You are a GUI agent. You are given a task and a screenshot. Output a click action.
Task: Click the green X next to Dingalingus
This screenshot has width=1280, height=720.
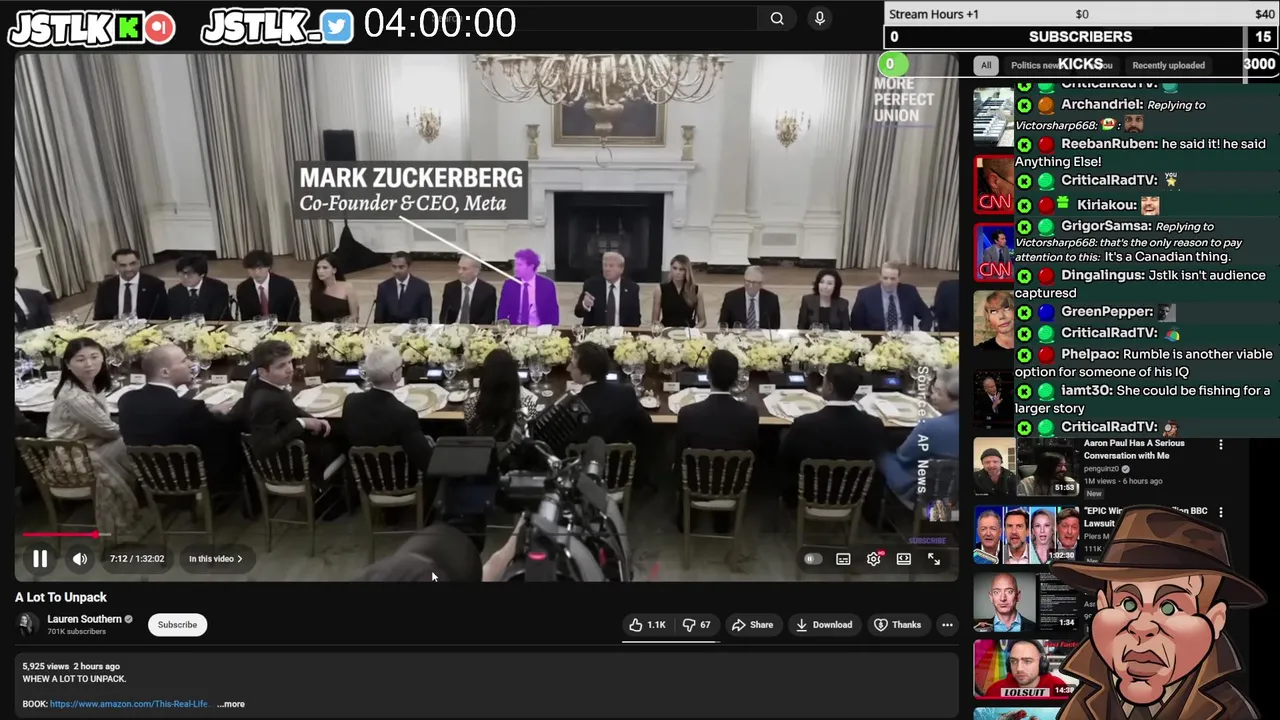coord(1024,276)
